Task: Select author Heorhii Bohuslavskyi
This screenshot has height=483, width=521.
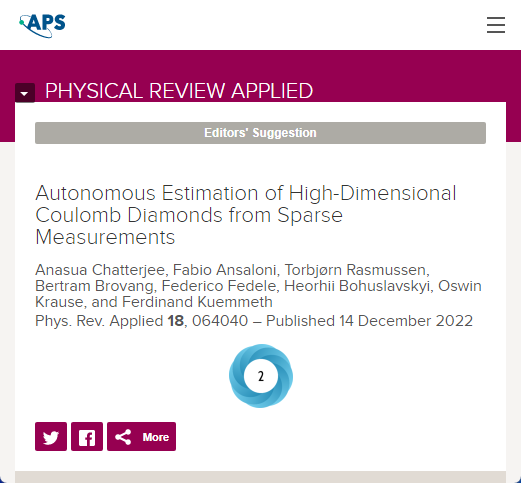Action: tap(356, 286)
